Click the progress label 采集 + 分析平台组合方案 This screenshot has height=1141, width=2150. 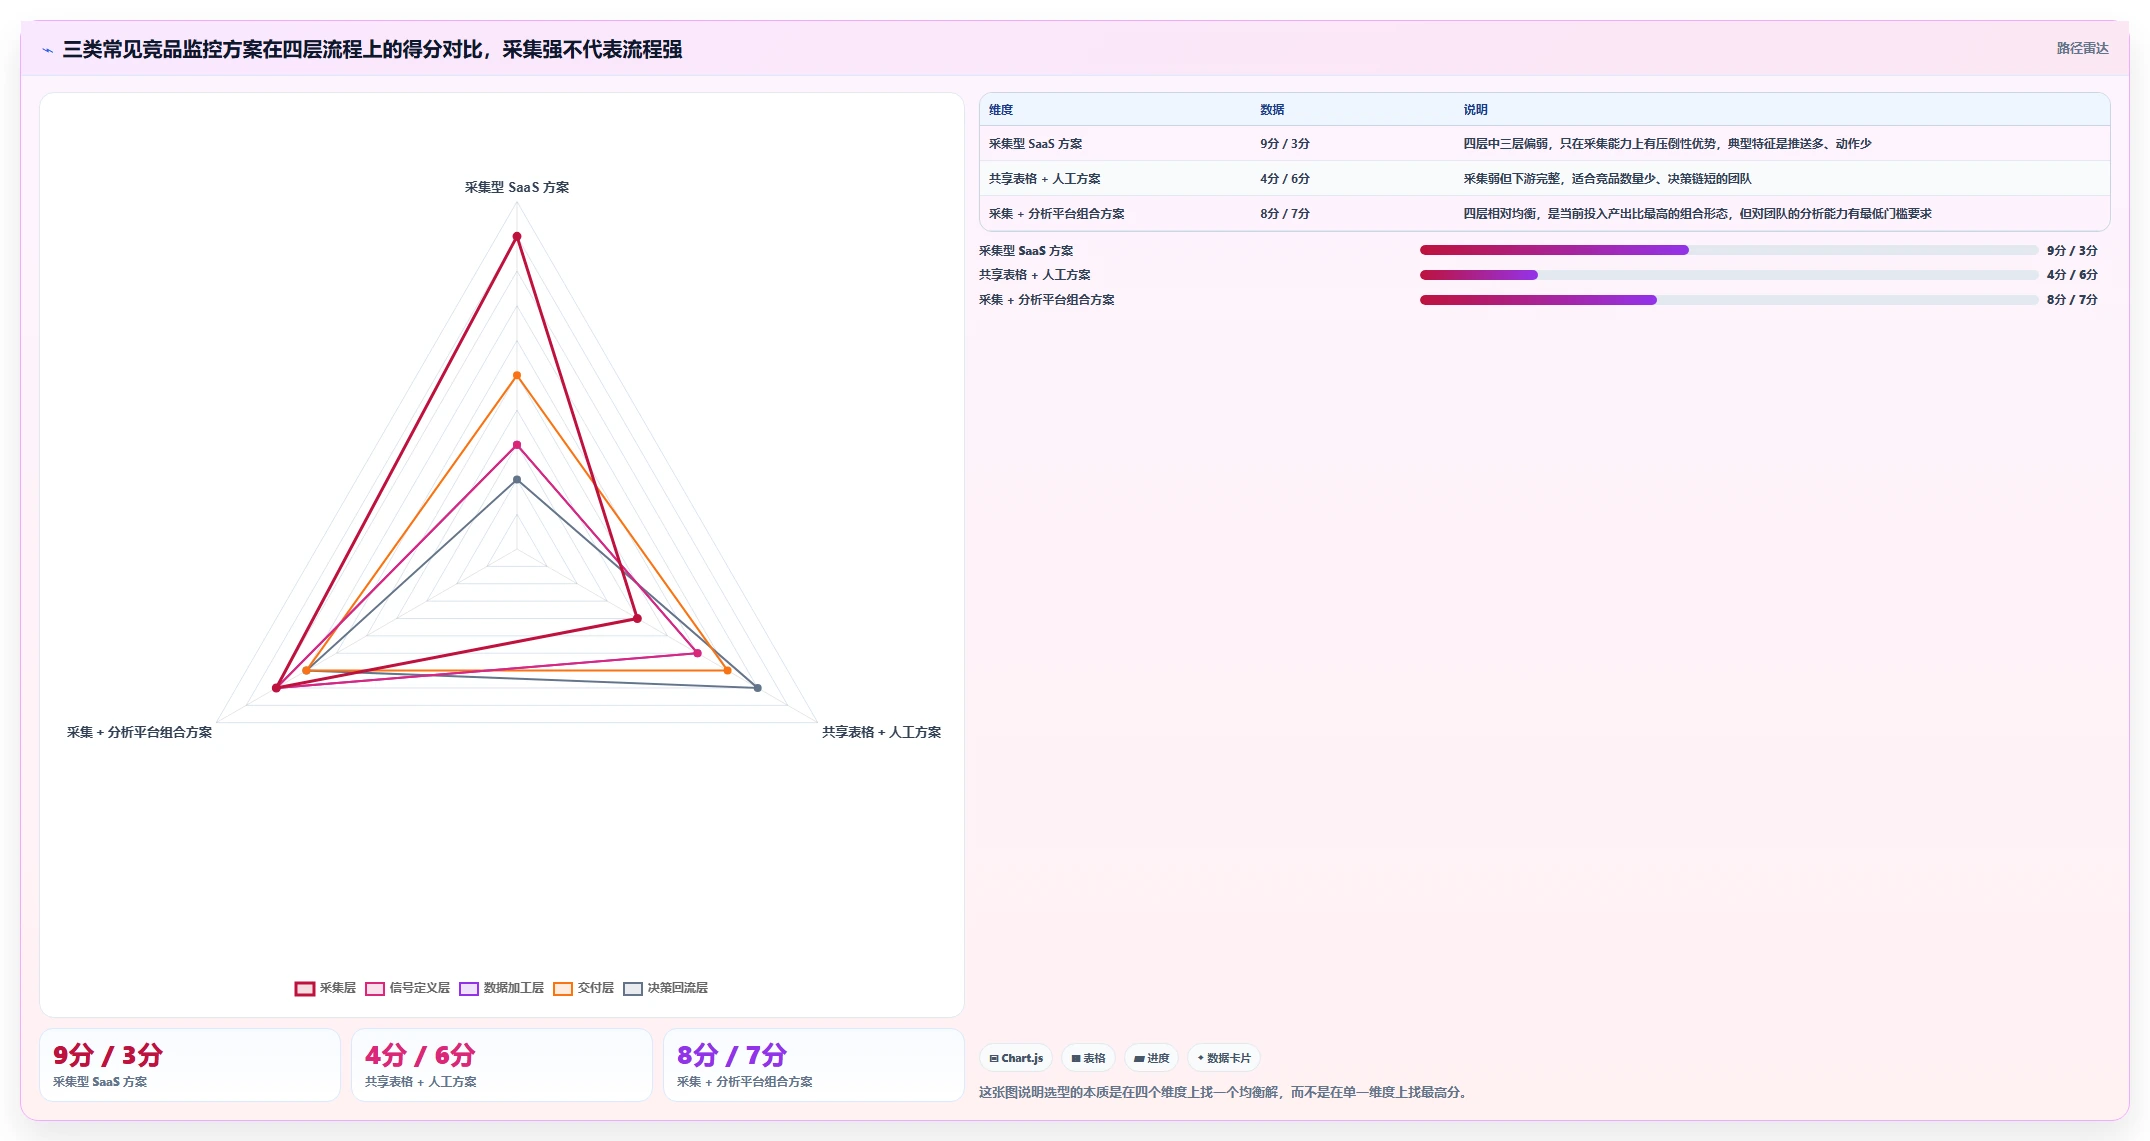click(x=1046, y=300)
